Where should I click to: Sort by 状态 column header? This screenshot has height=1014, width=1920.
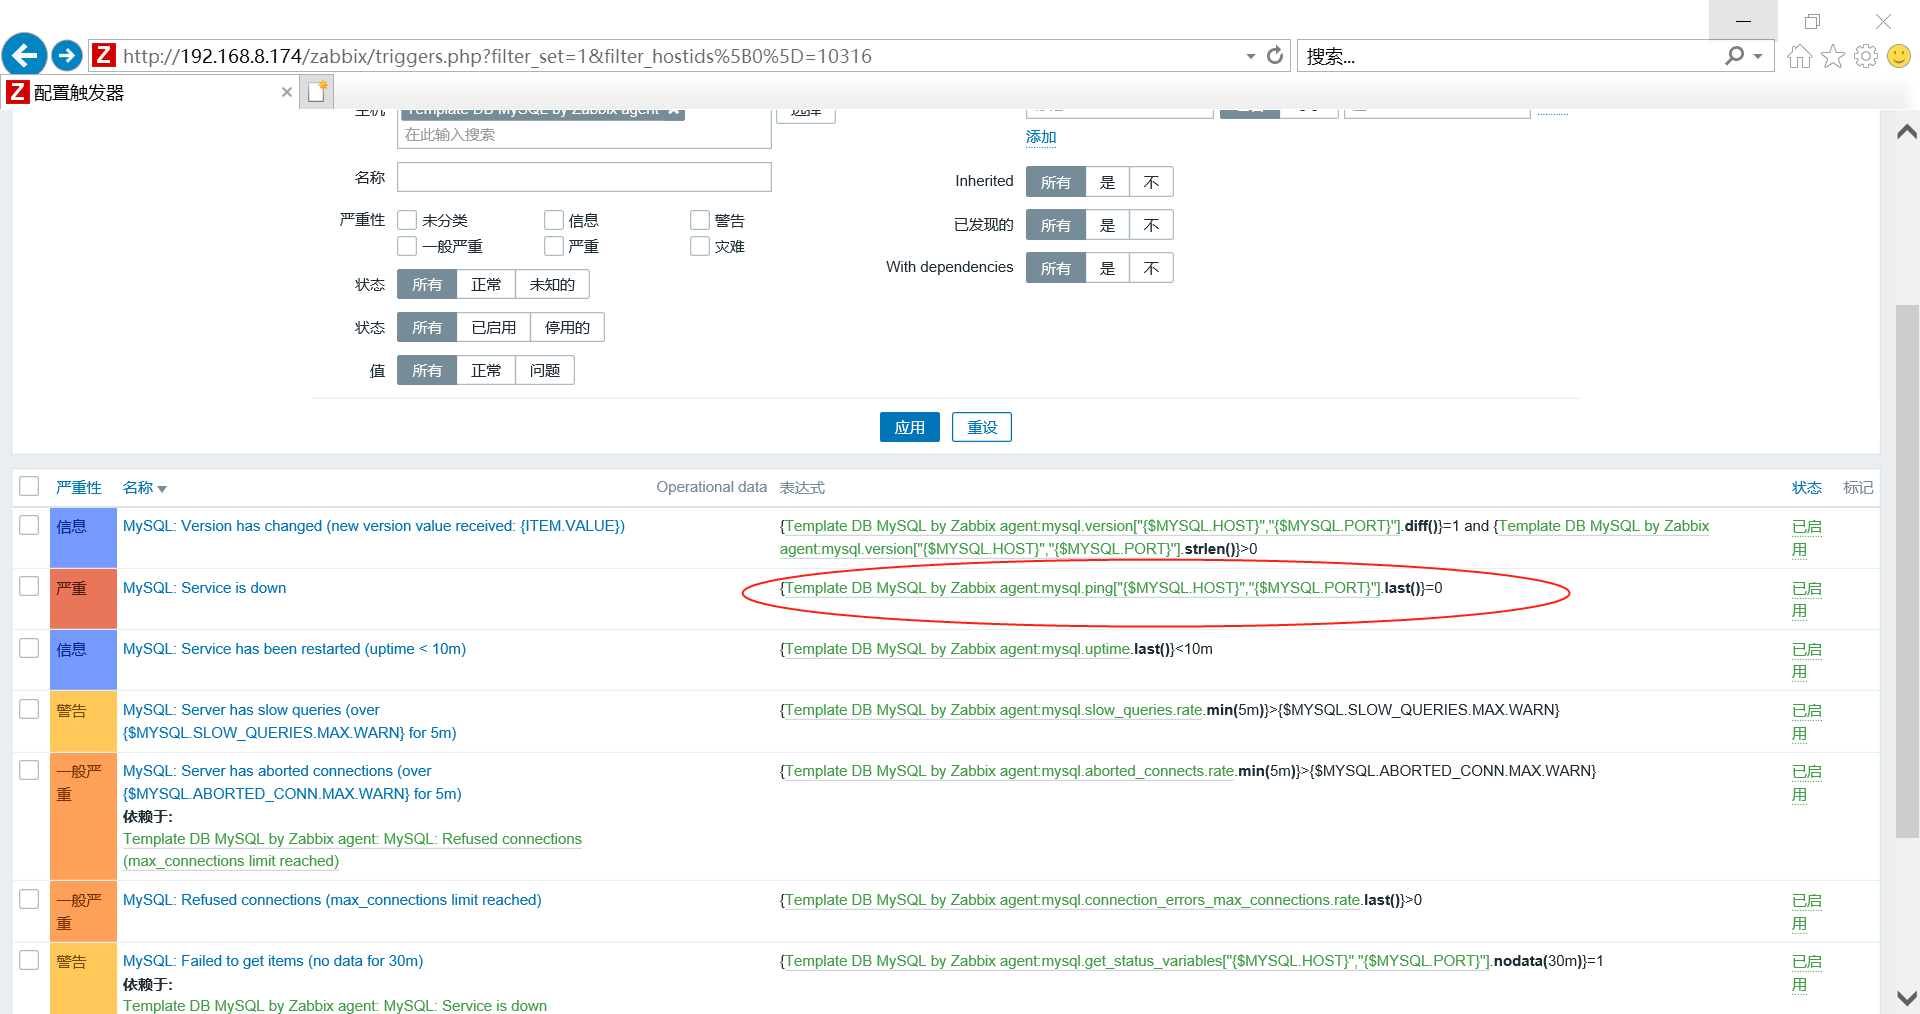[1806, 487]
